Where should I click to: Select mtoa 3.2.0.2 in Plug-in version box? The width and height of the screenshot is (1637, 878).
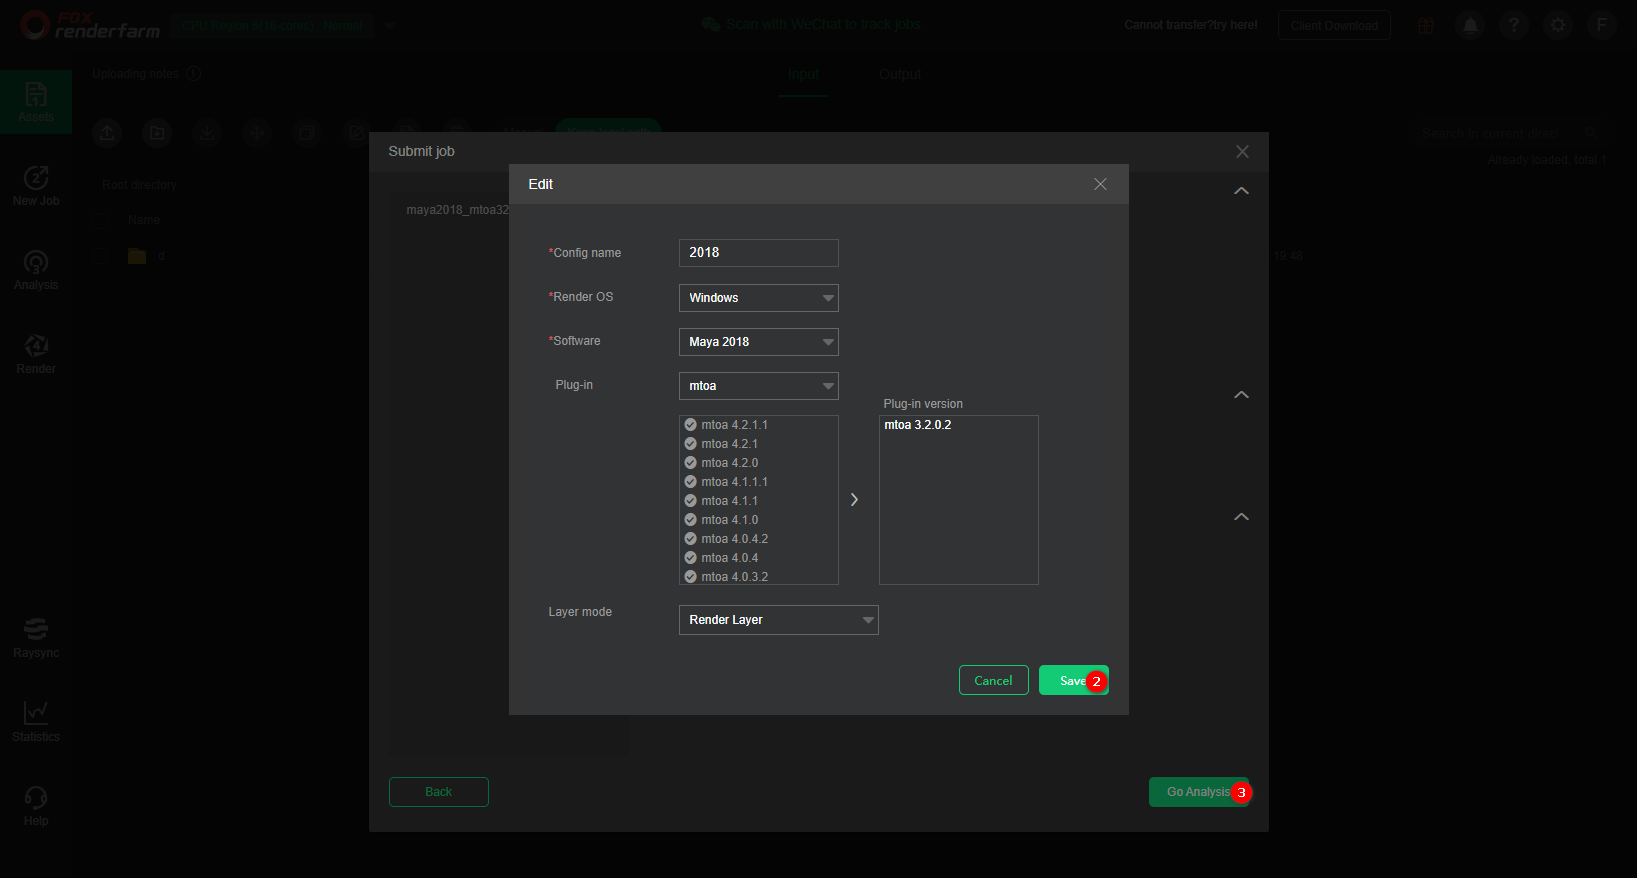coord(918,425)
